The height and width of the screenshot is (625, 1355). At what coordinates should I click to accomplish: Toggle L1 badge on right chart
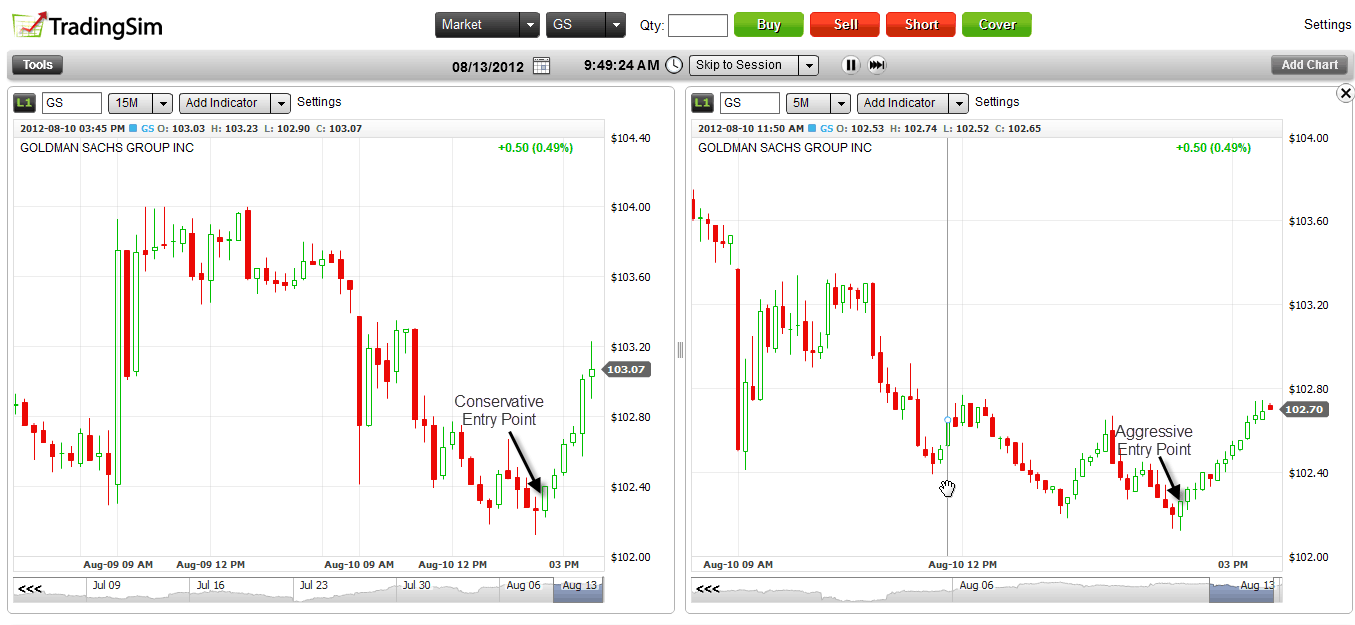(x=703, y=103)
